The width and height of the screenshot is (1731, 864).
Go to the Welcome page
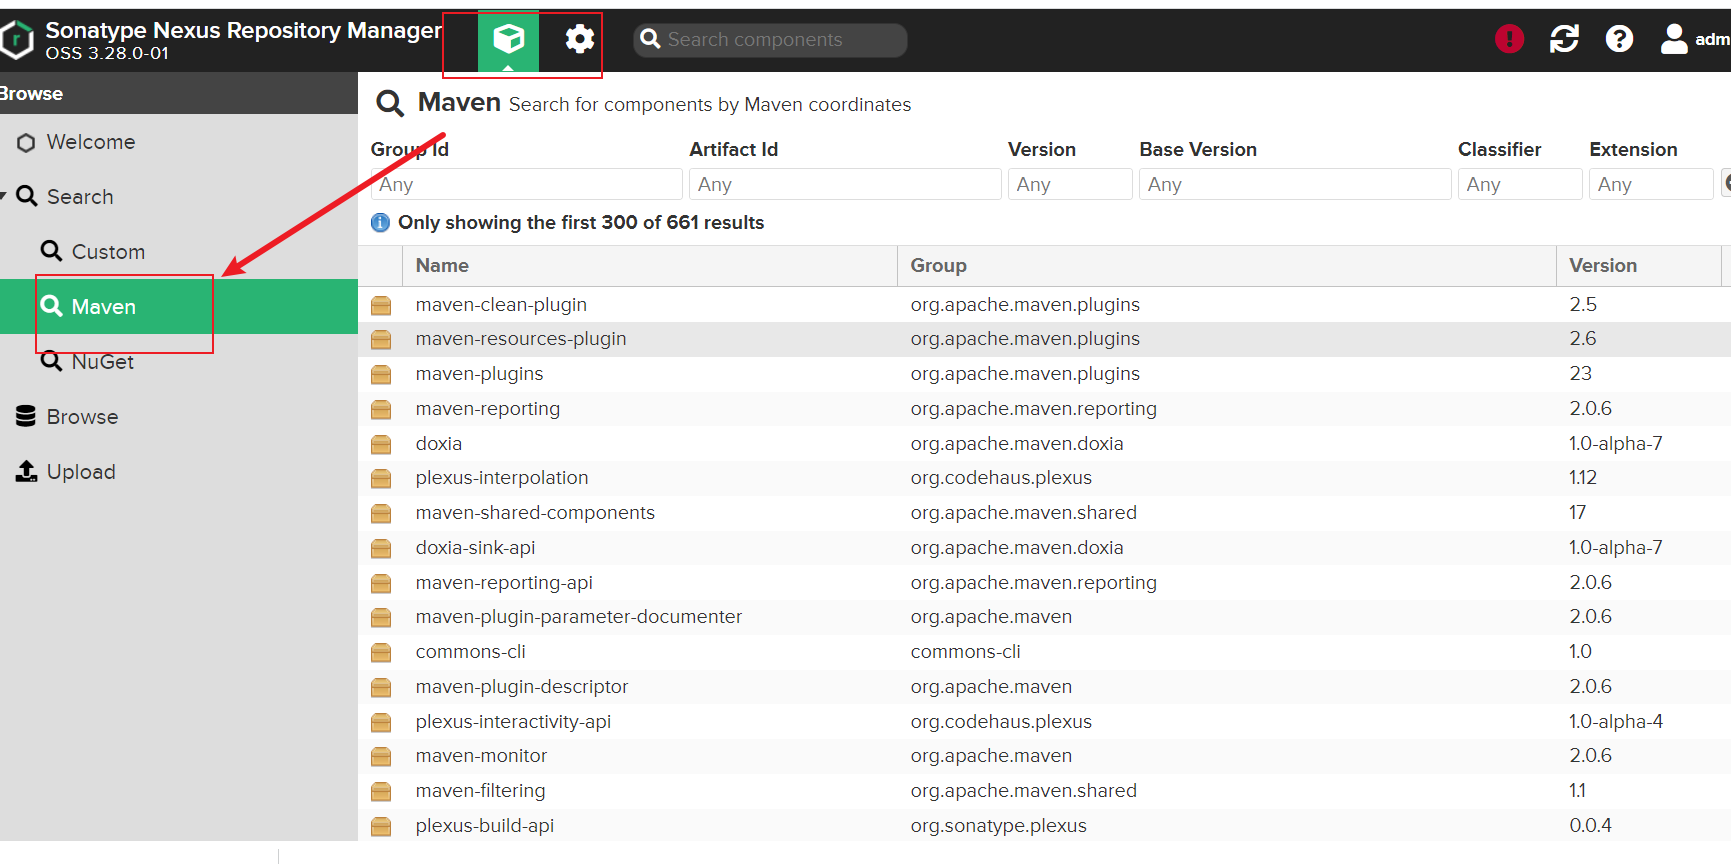[90, 142]
